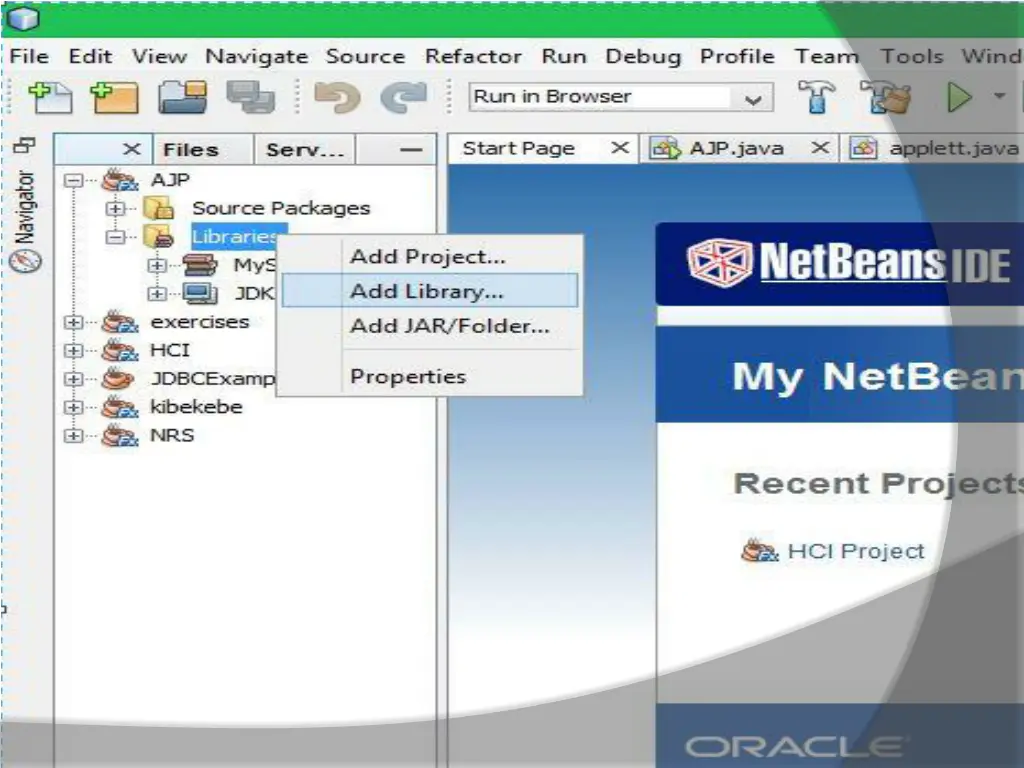The height and width of the screenshot is (768, 1024).
Task: Click the Open Project folder icon
Action: (183, 98)
